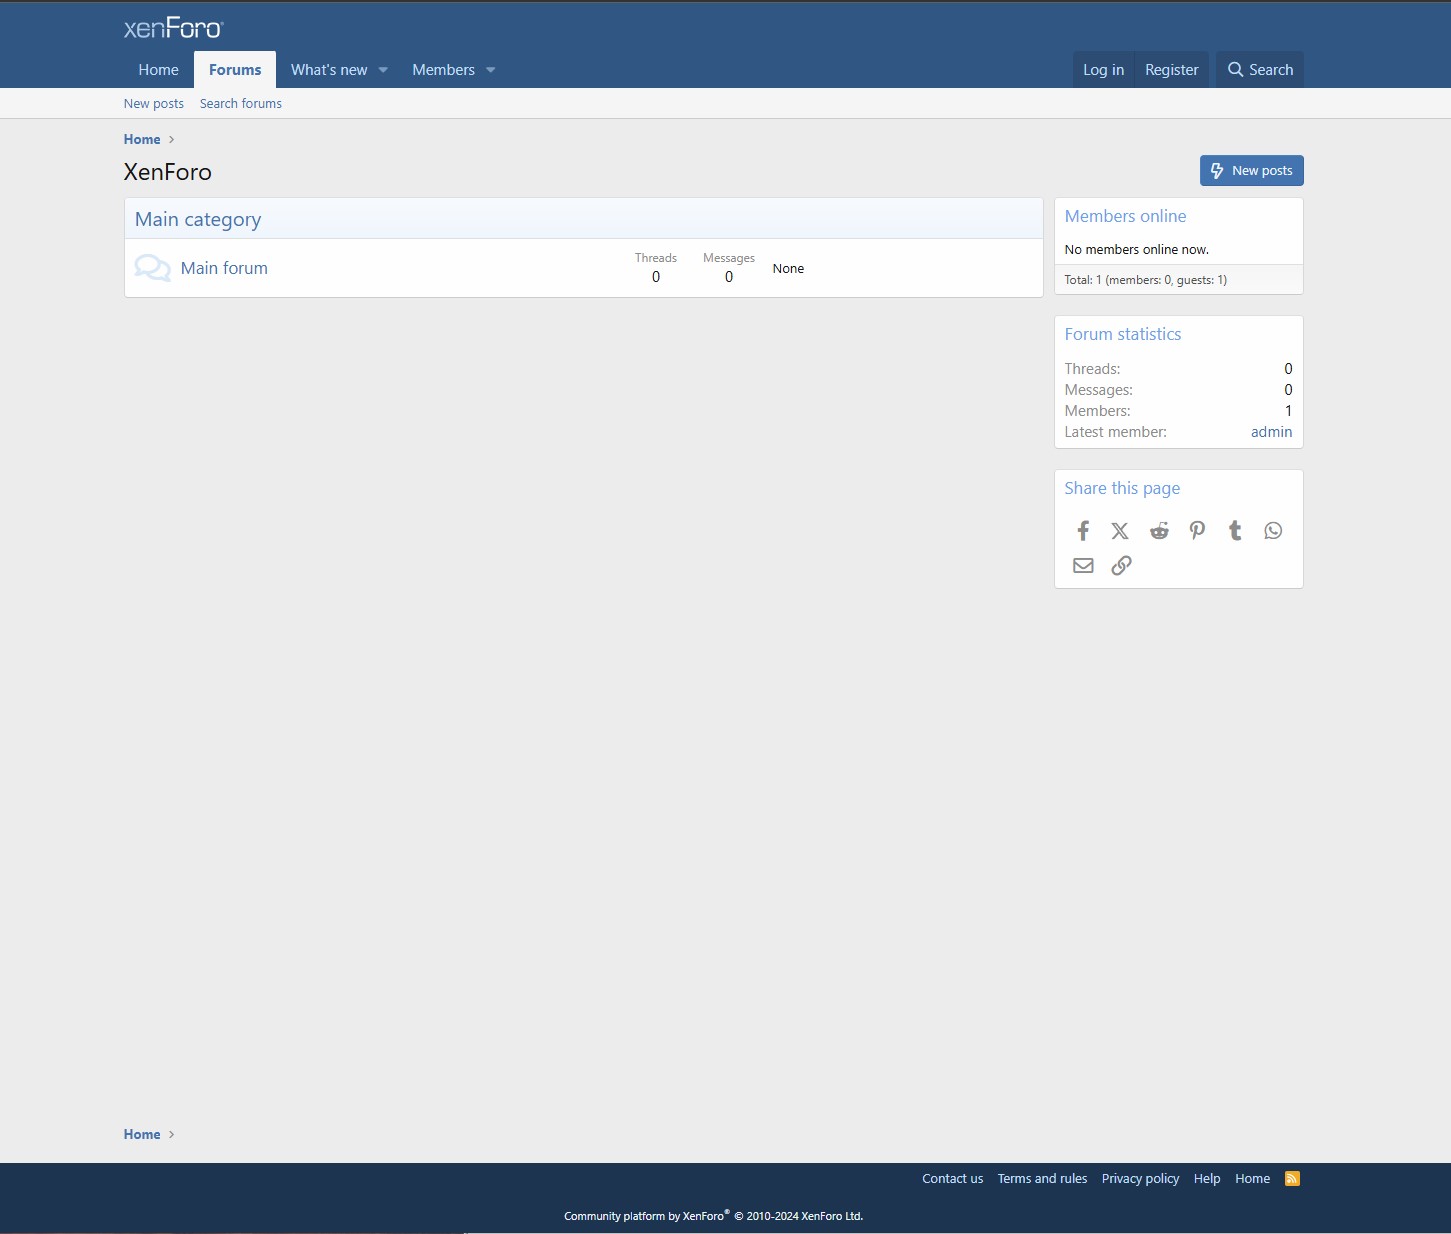Viewport: 1451px width, 1234px height.
Task: Click the 'No members online now.' text
Action: [x=1137, y=250]
